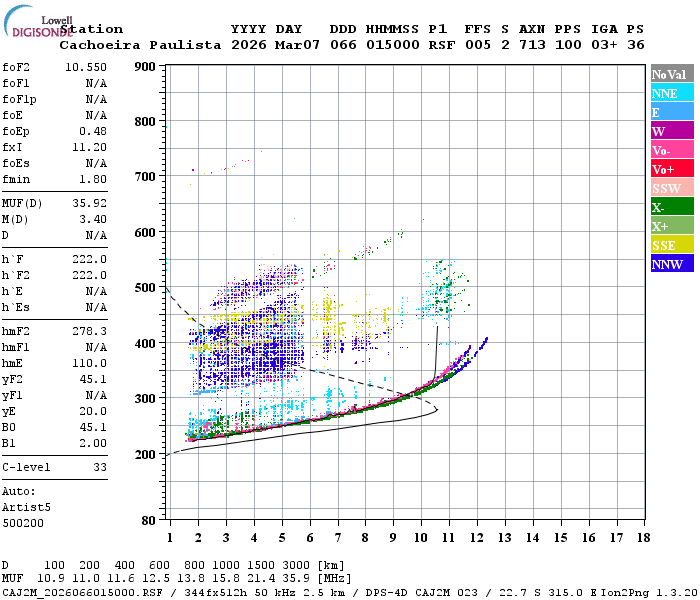700x600 pixels.
Task: Click the h`F value 222.0
Action: click(89, 259)
